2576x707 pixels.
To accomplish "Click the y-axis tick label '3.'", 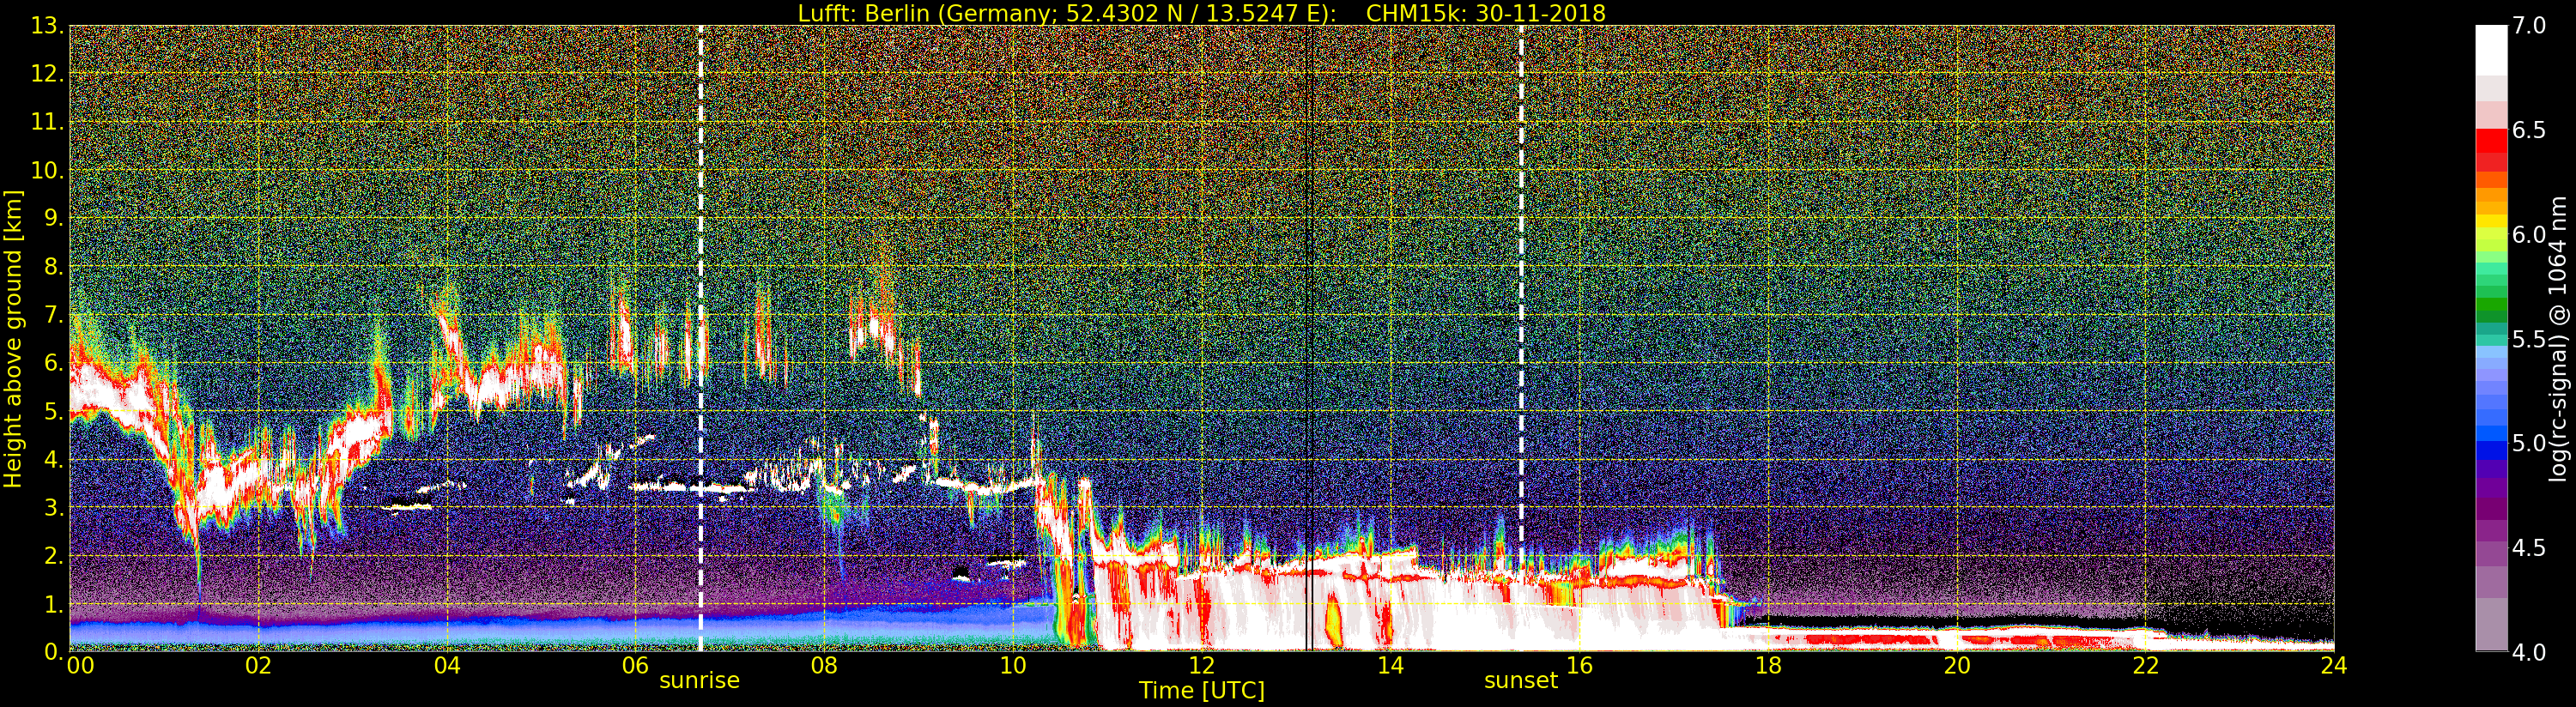I will pos(55,507).
